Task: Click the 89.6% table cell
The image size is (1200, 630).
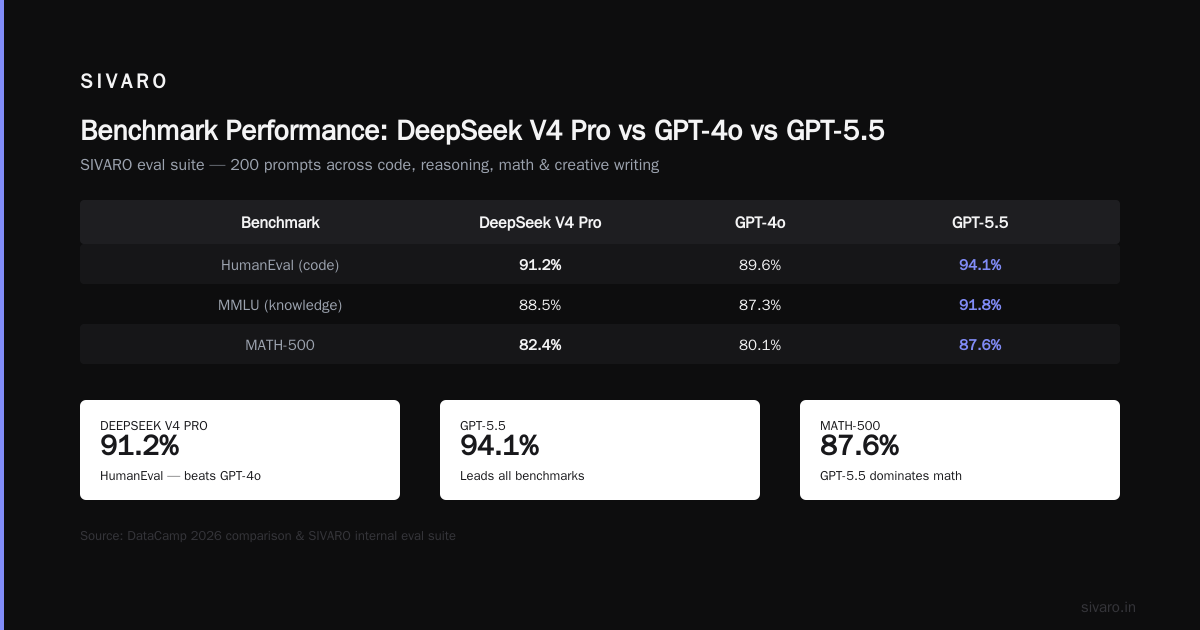Action: [760, 265]
